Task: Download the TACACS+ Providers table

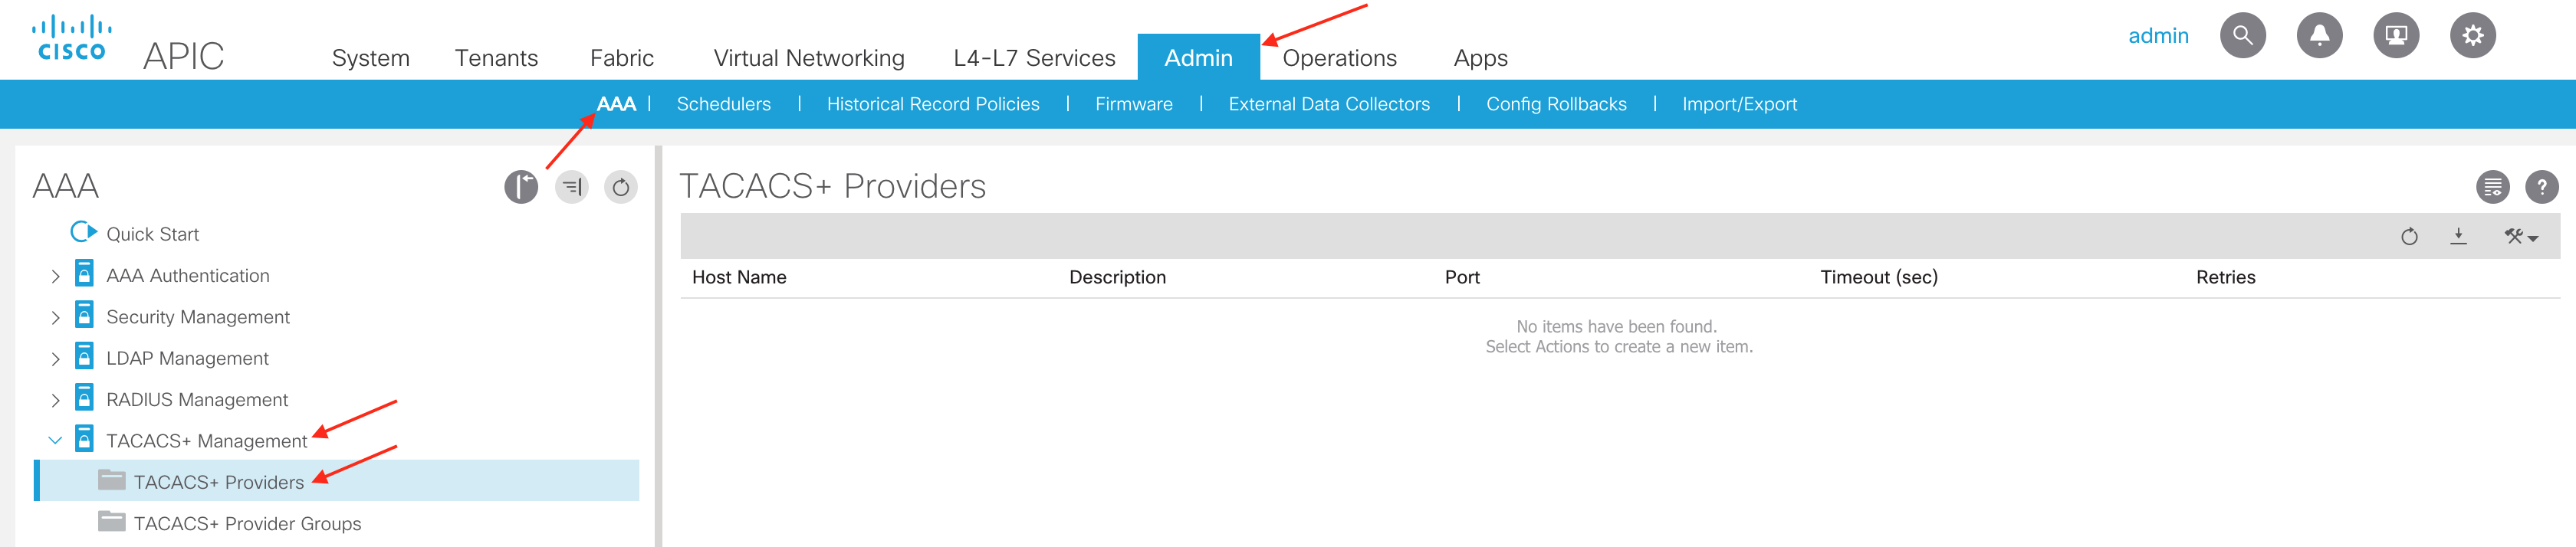Action: click(x=2458, y=237)
